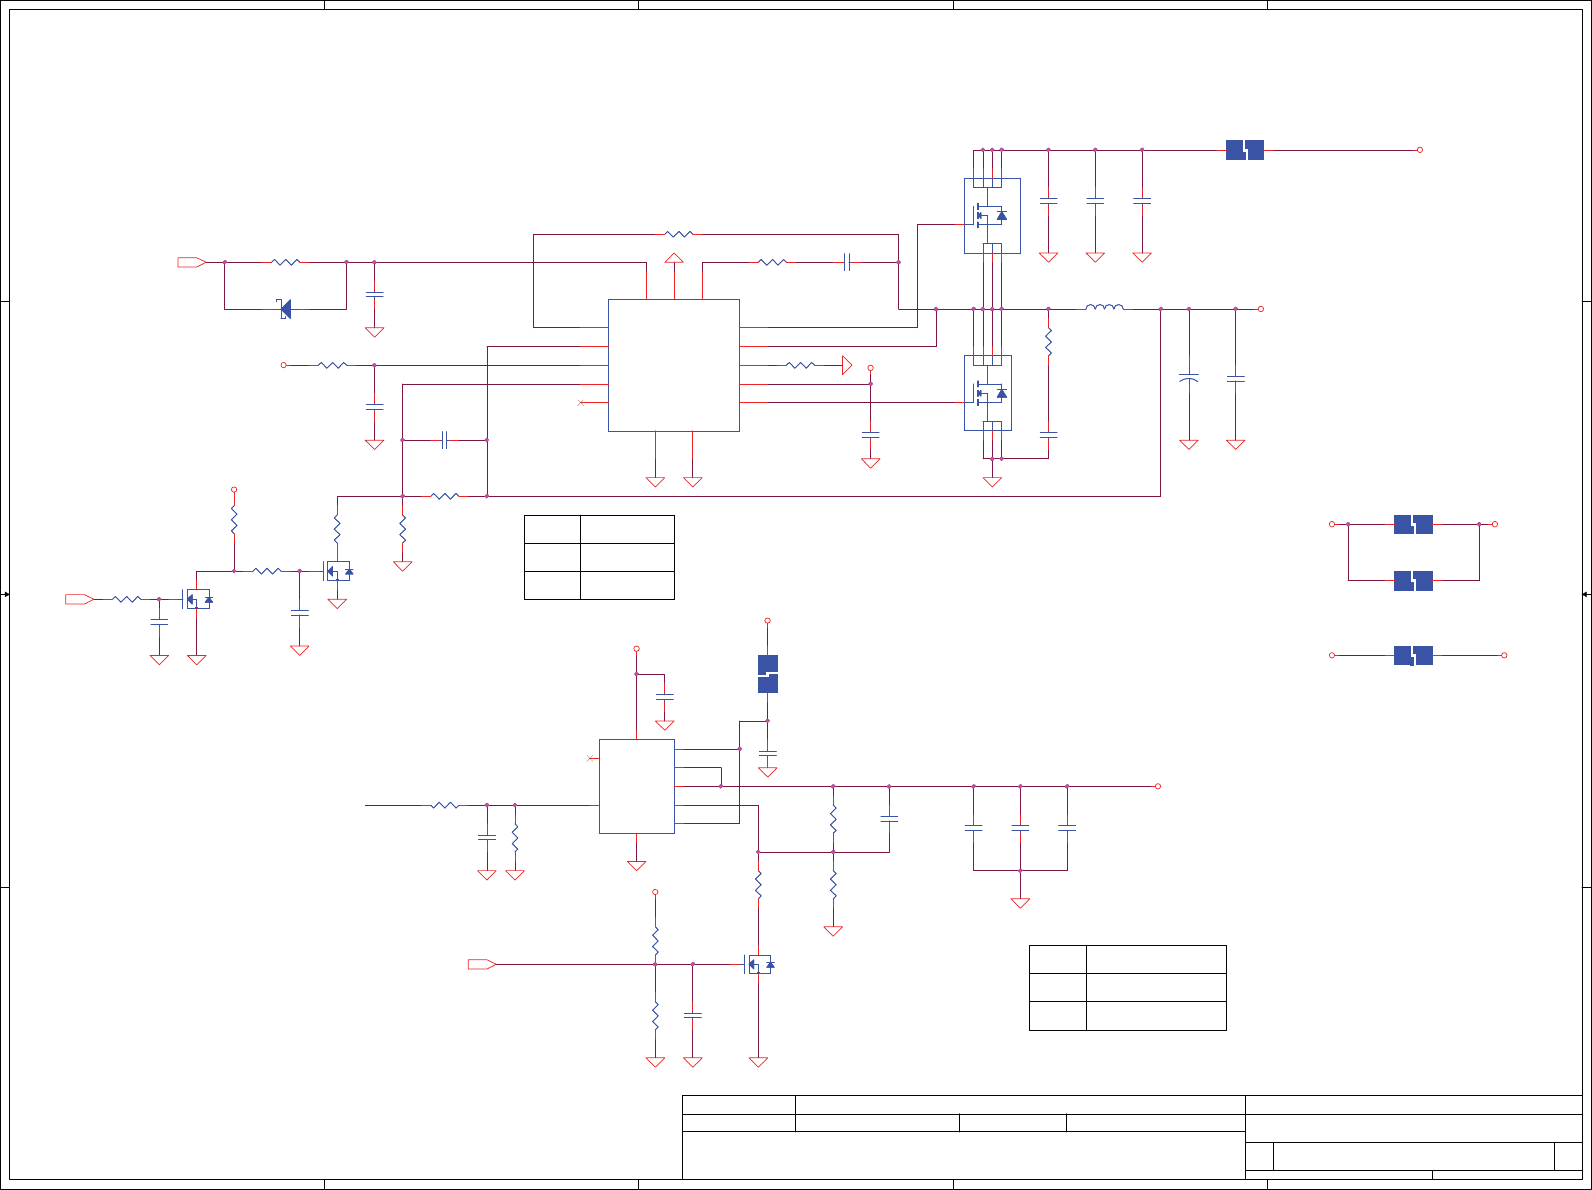1592x1190 pixels.
Task: Click the right-pointing arrow after the controller resistor
Action: point(847,365)
